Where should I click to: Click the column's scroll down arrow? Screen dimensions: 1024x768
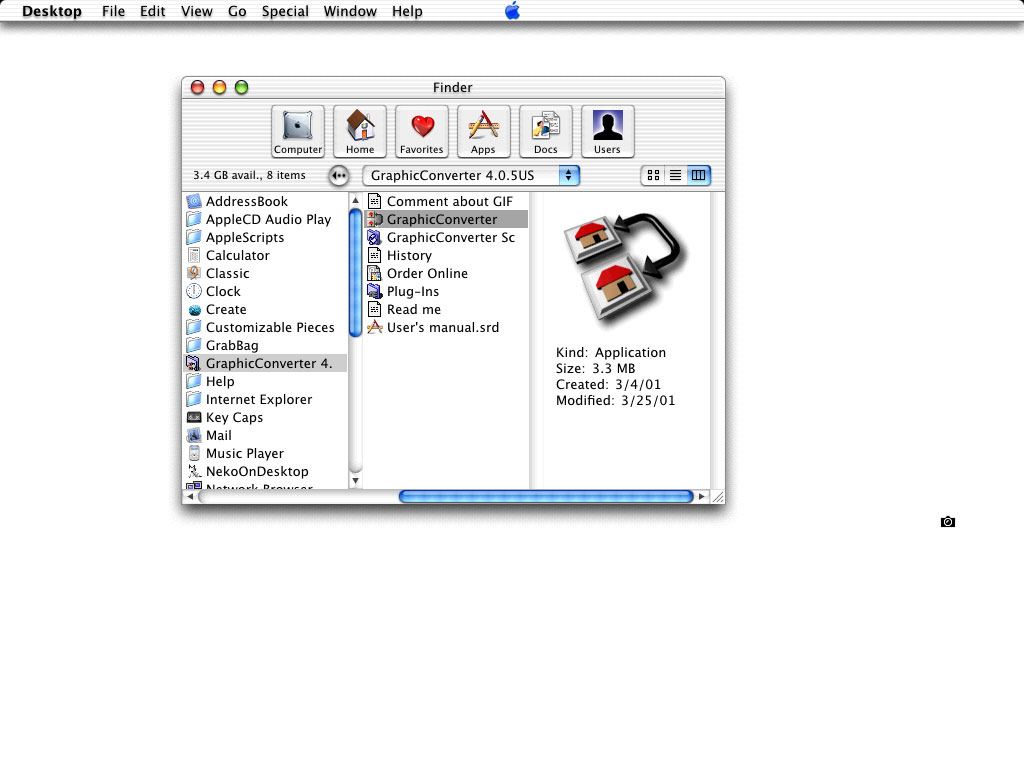pyautogui.click(x=355, y=481)
